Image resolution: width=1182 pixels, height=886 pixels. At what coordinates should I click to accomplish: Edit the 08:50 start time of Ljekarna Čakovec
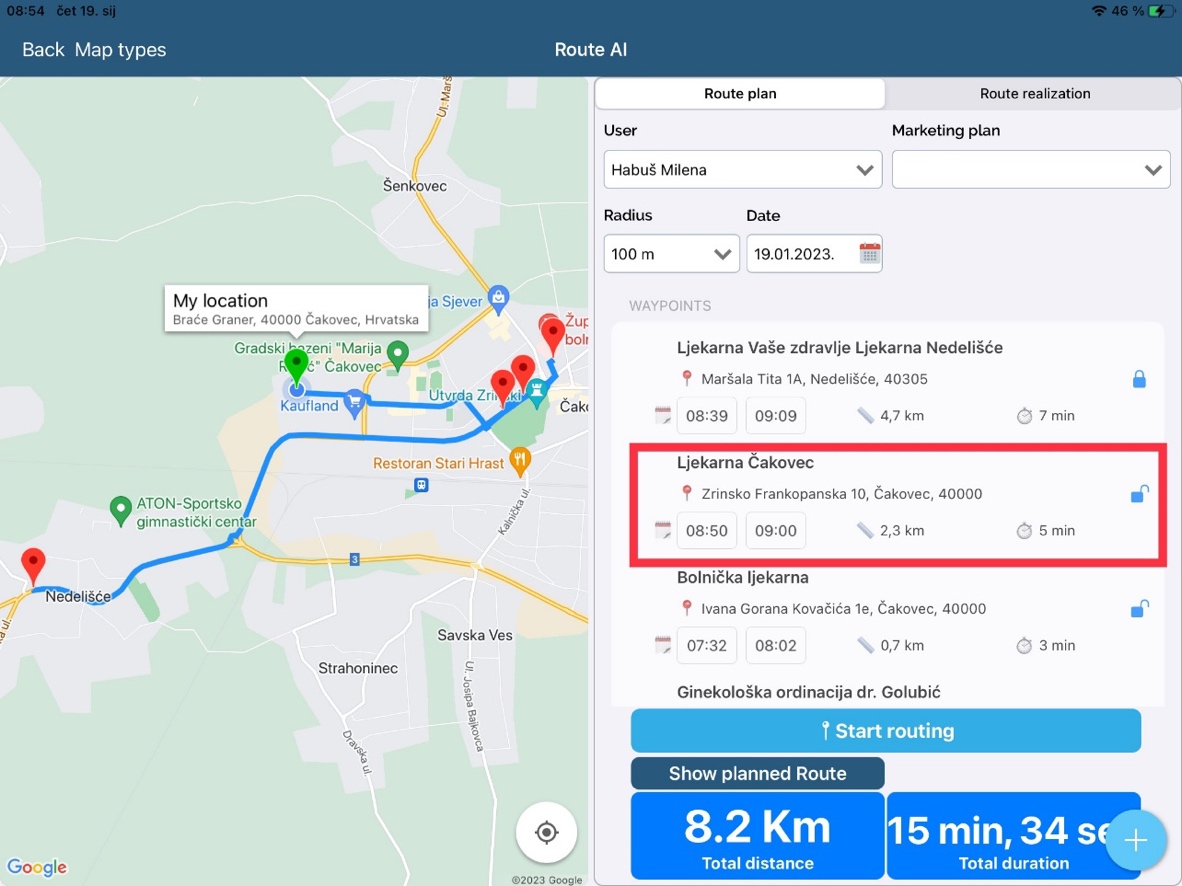click(707, 531)
